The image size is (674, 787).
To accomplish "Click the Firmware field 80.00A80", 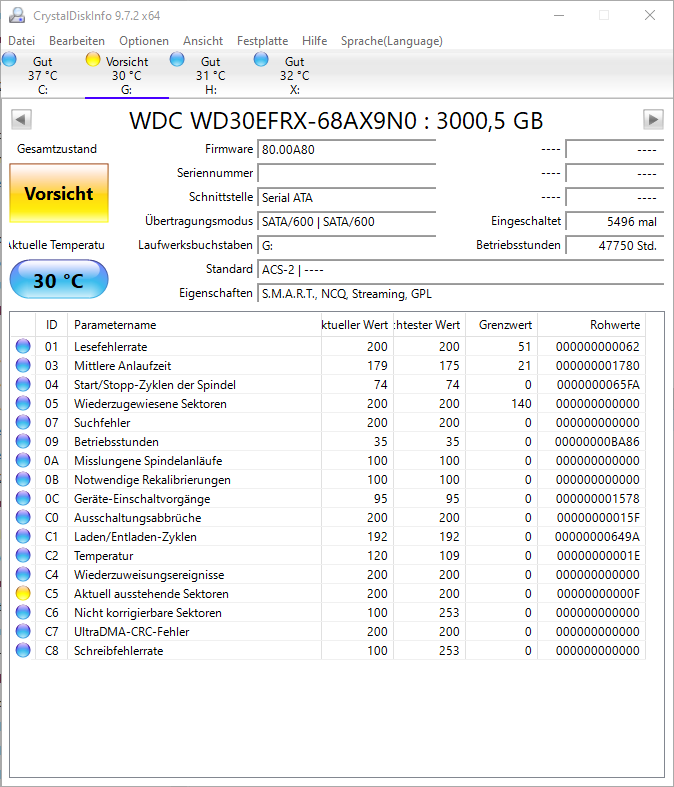I will pyautogui.click(x=346, y=150).
